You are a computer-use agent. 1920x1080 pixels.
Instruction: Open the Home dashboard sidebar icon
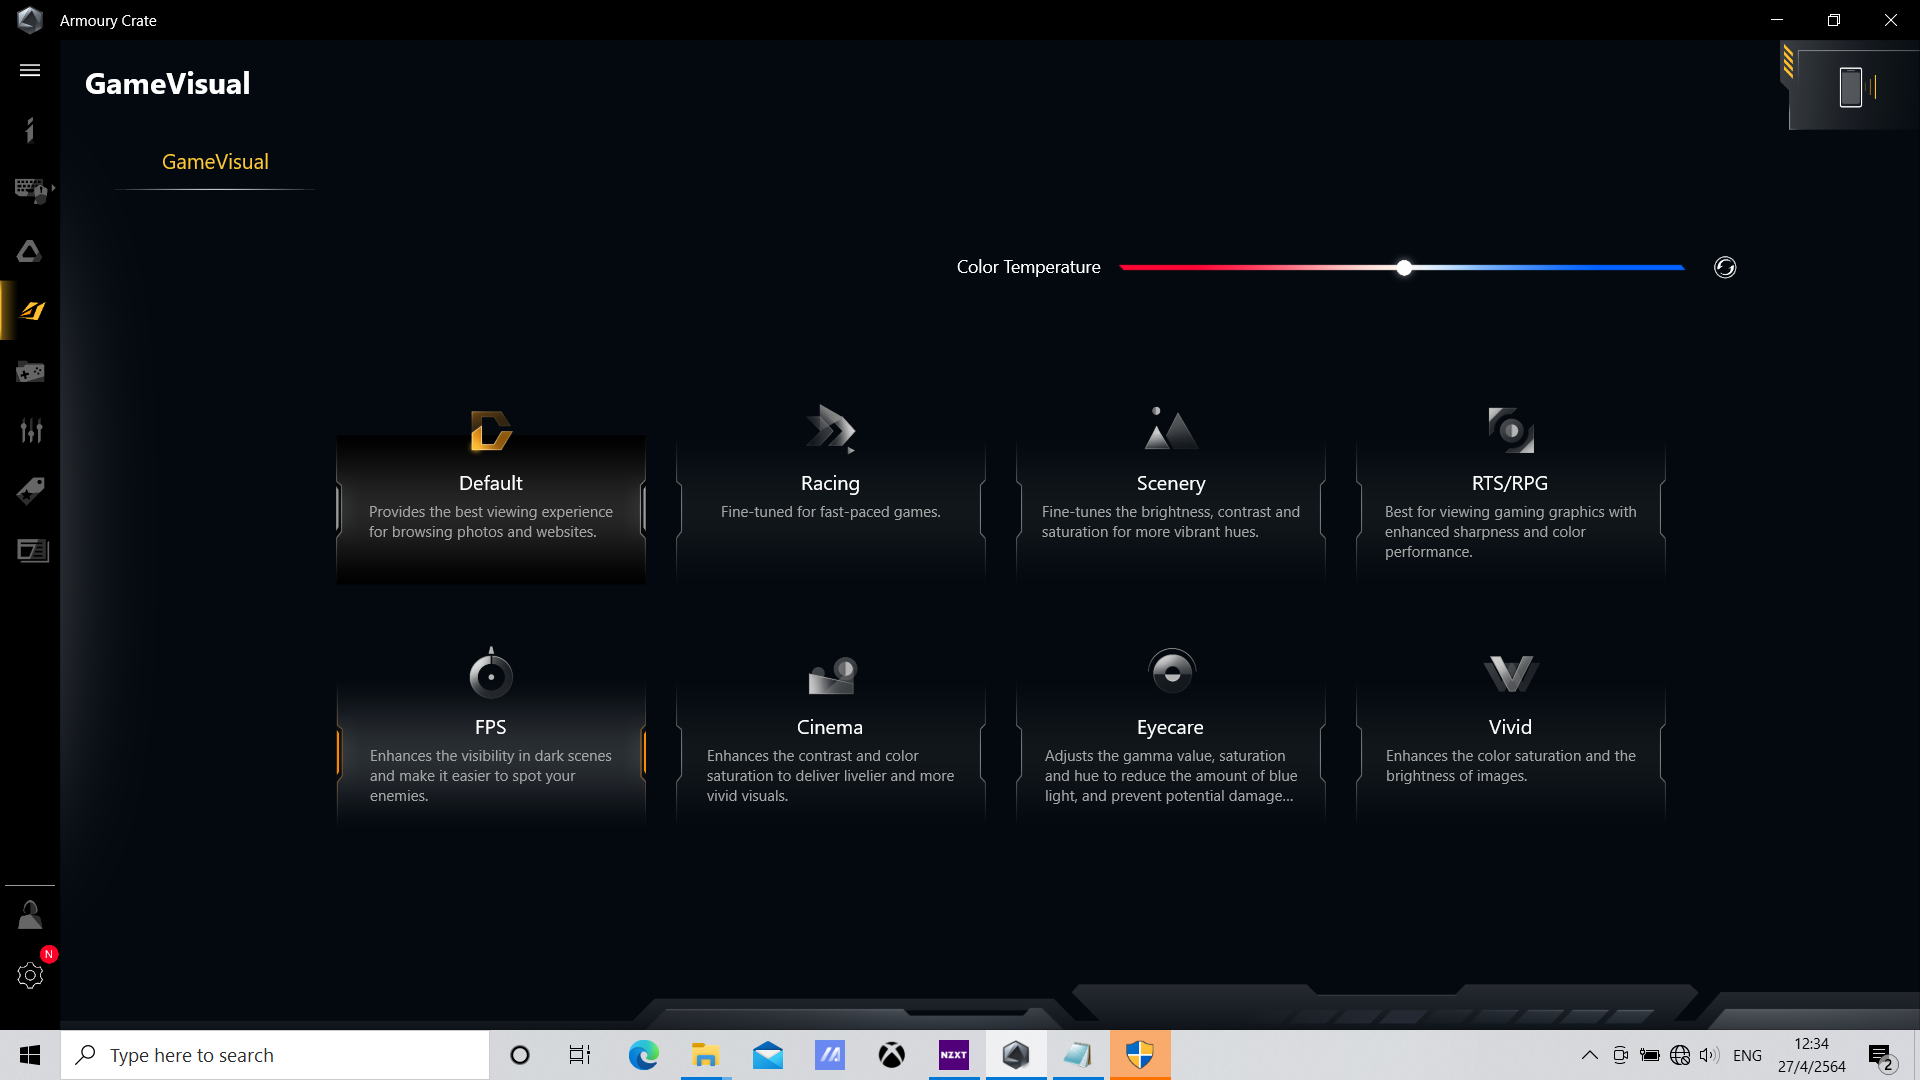coord(30,130)
